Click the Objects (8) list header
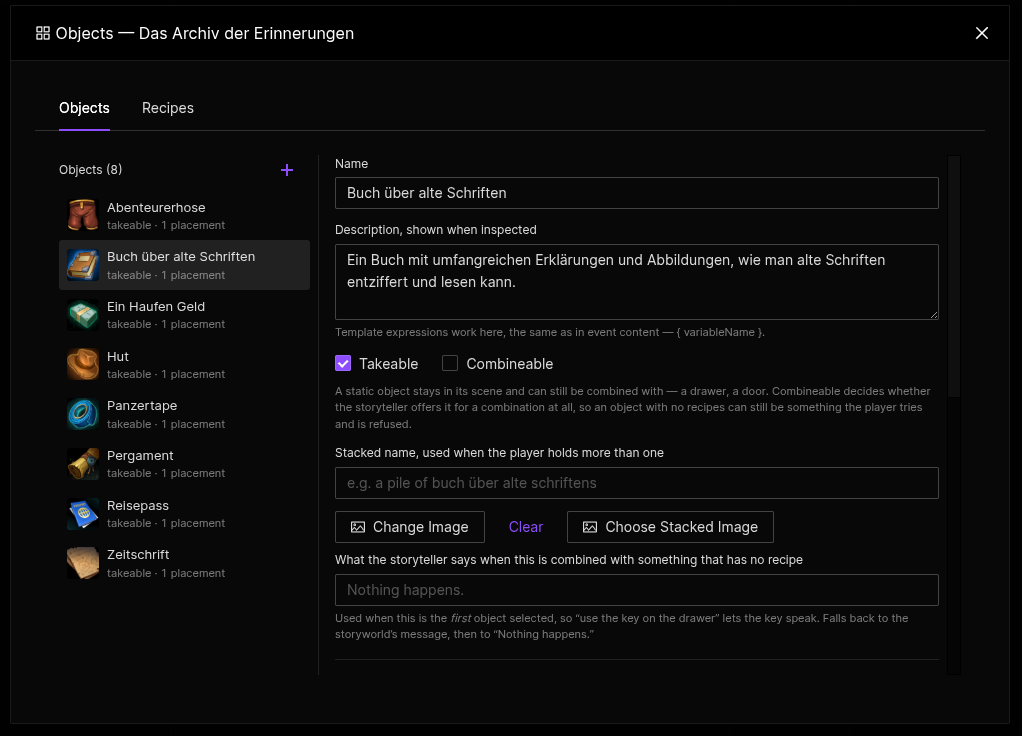 tap(91, 169)
